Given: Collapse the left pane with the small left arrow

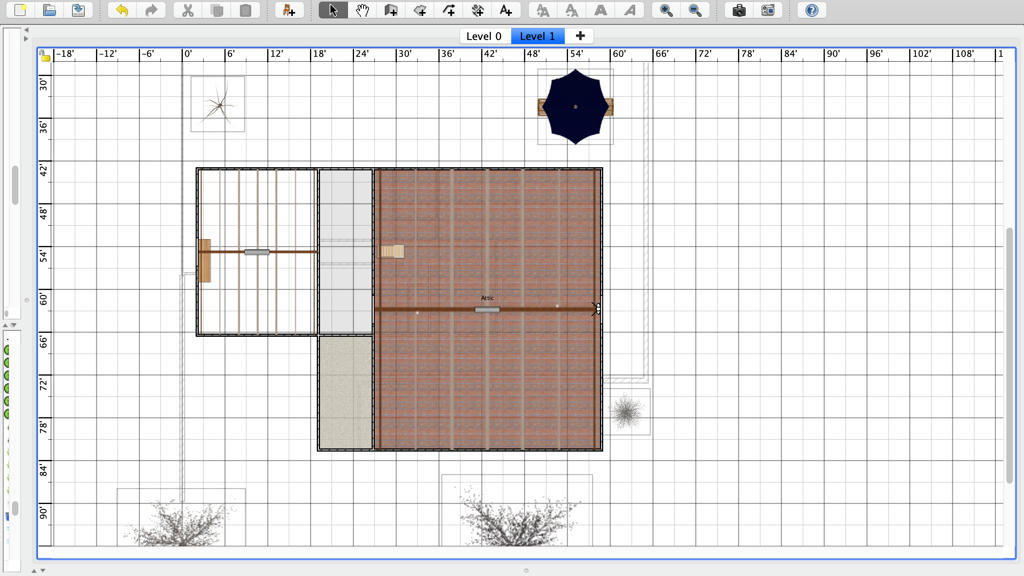Looking at the screenshot, I should pos(26,30).
